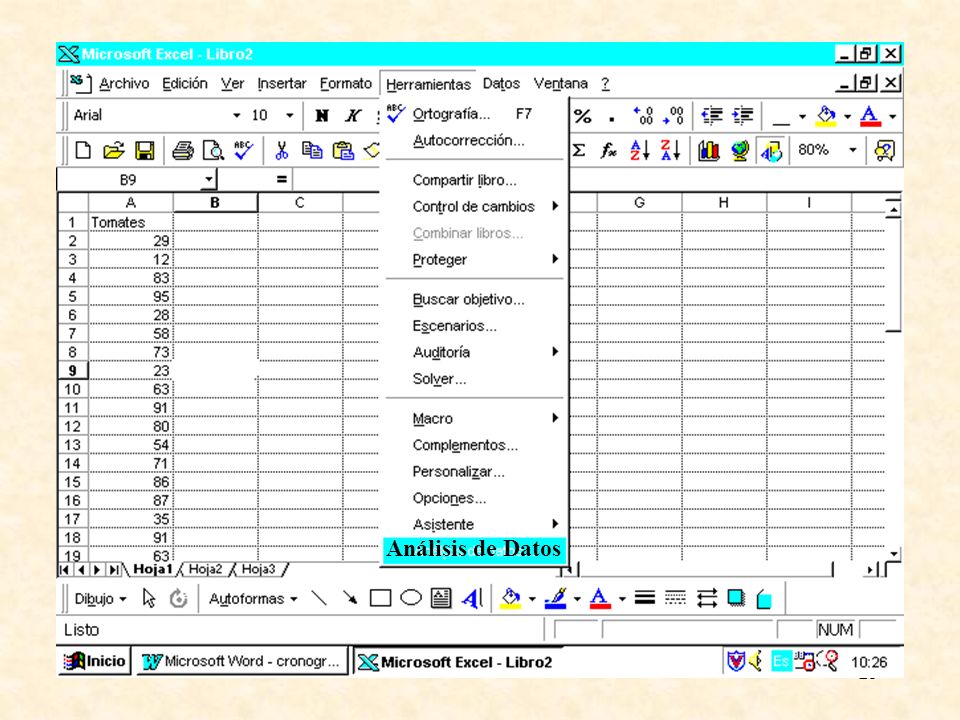This screenshot has width=960, height=720.
Task: Expand the Macro submenu
Action: [474, 419]
